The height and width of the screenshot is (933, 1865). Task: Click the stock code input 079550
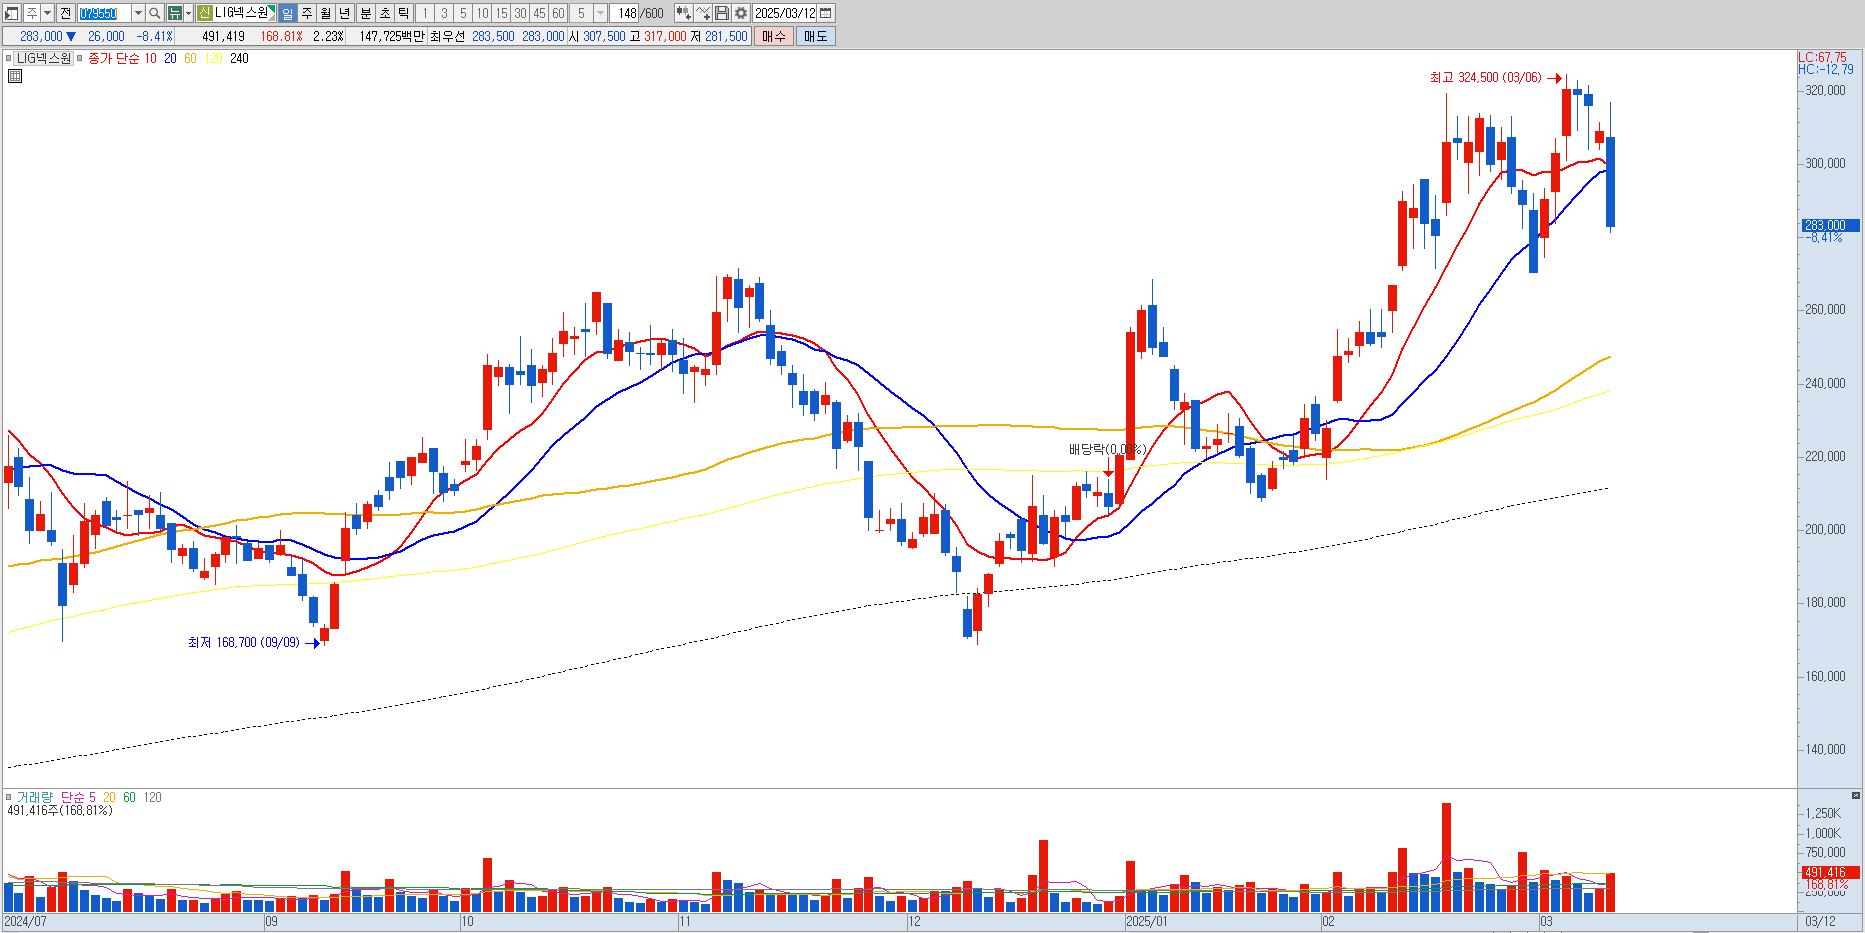[x=104, y=13]
